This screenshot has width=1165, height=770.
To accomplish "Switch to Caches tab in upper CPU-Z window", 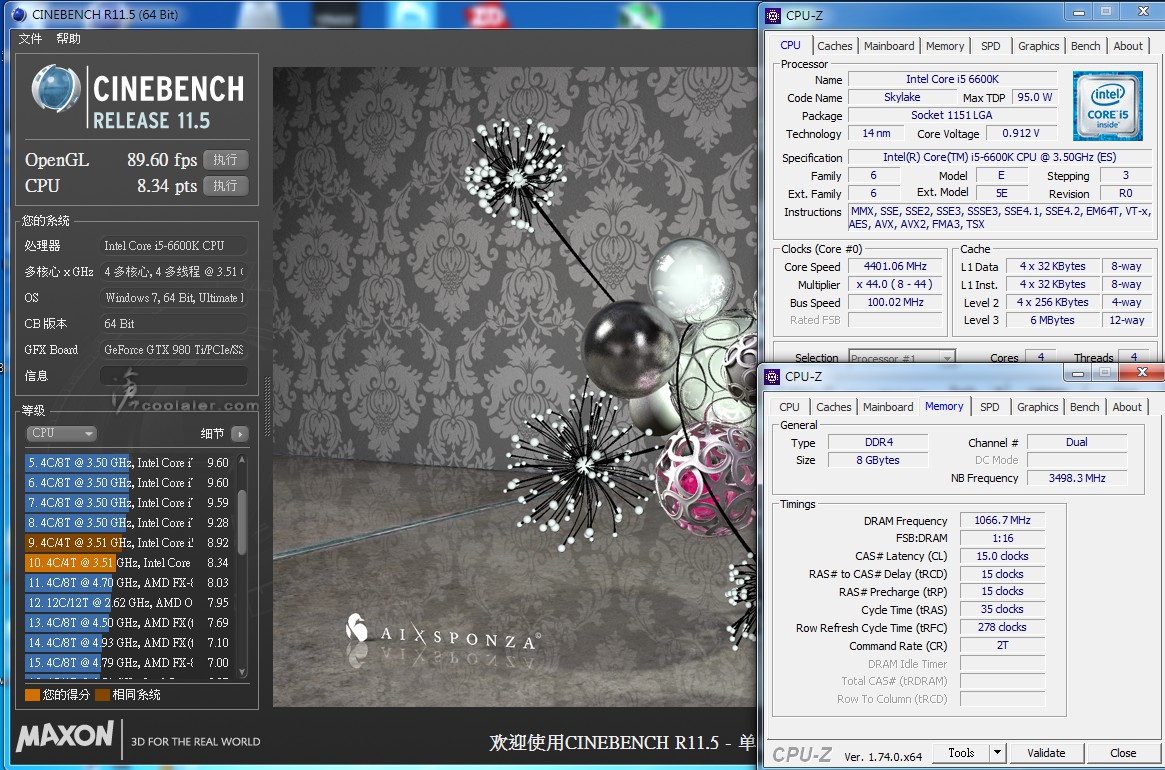I will point(835,46).
